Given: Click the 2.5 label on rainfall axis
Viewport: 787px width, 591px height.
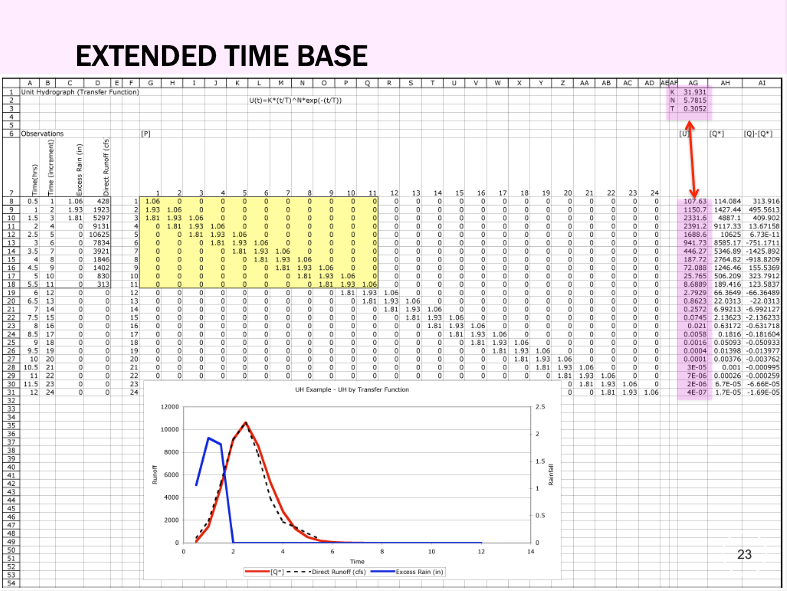Looking at the screenshot, I should (x=540, y=407).
